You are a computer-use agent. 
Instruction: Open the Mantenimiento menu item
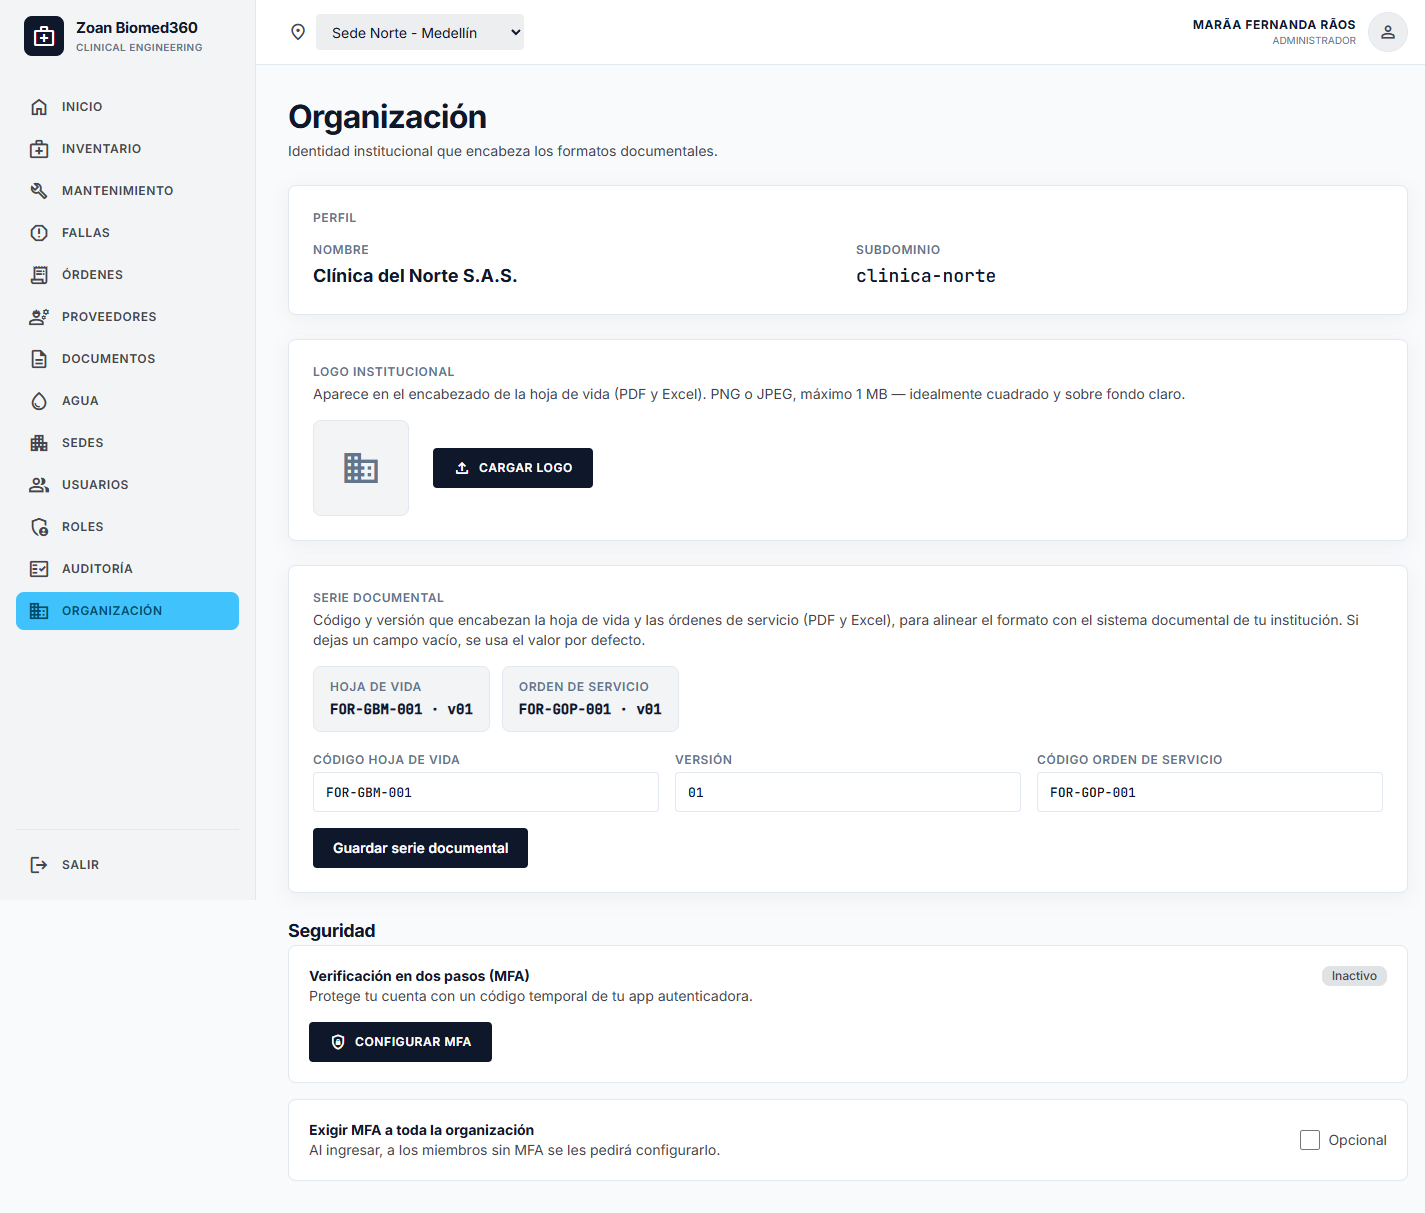point(127,191)
